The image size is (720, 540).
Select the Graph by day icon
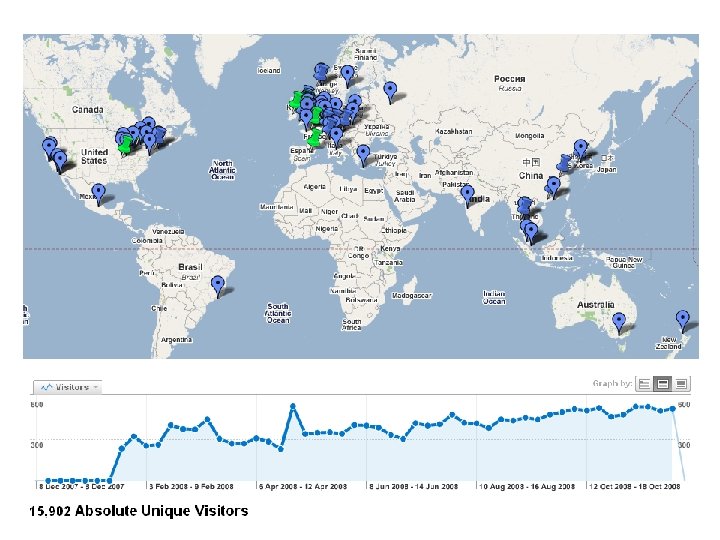point(645,384)
